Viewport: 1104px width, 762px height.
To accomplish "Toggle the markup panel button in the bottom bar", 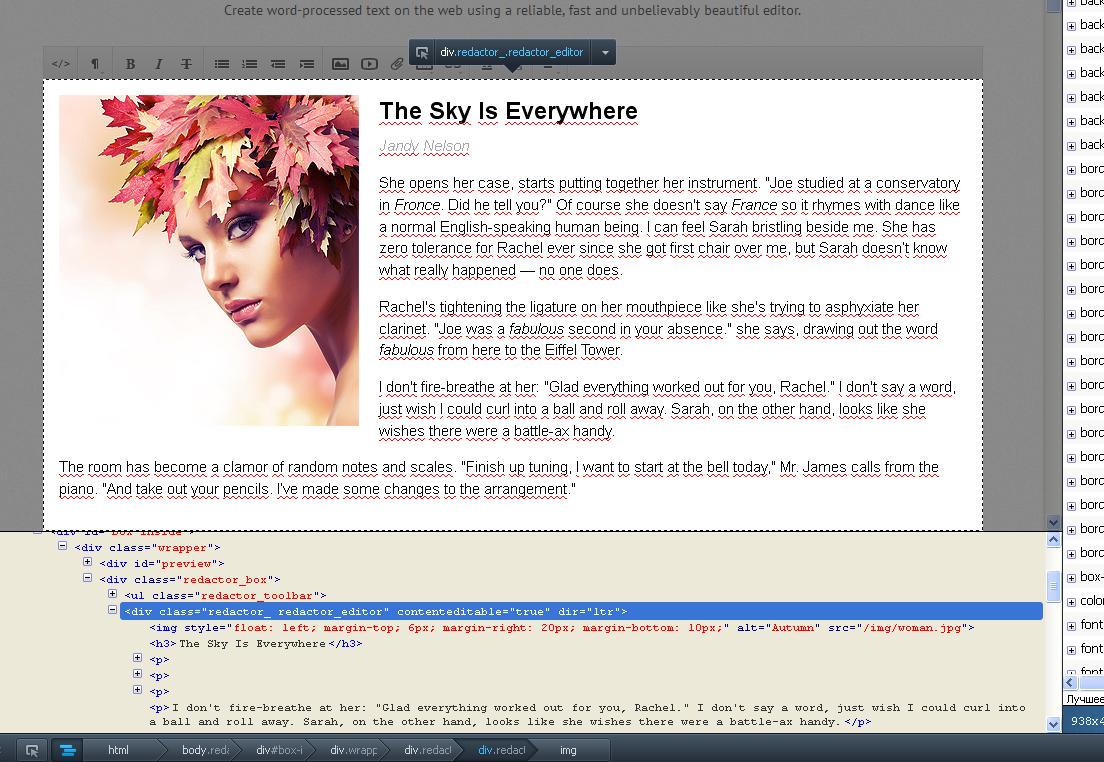I will pos(68,750).
